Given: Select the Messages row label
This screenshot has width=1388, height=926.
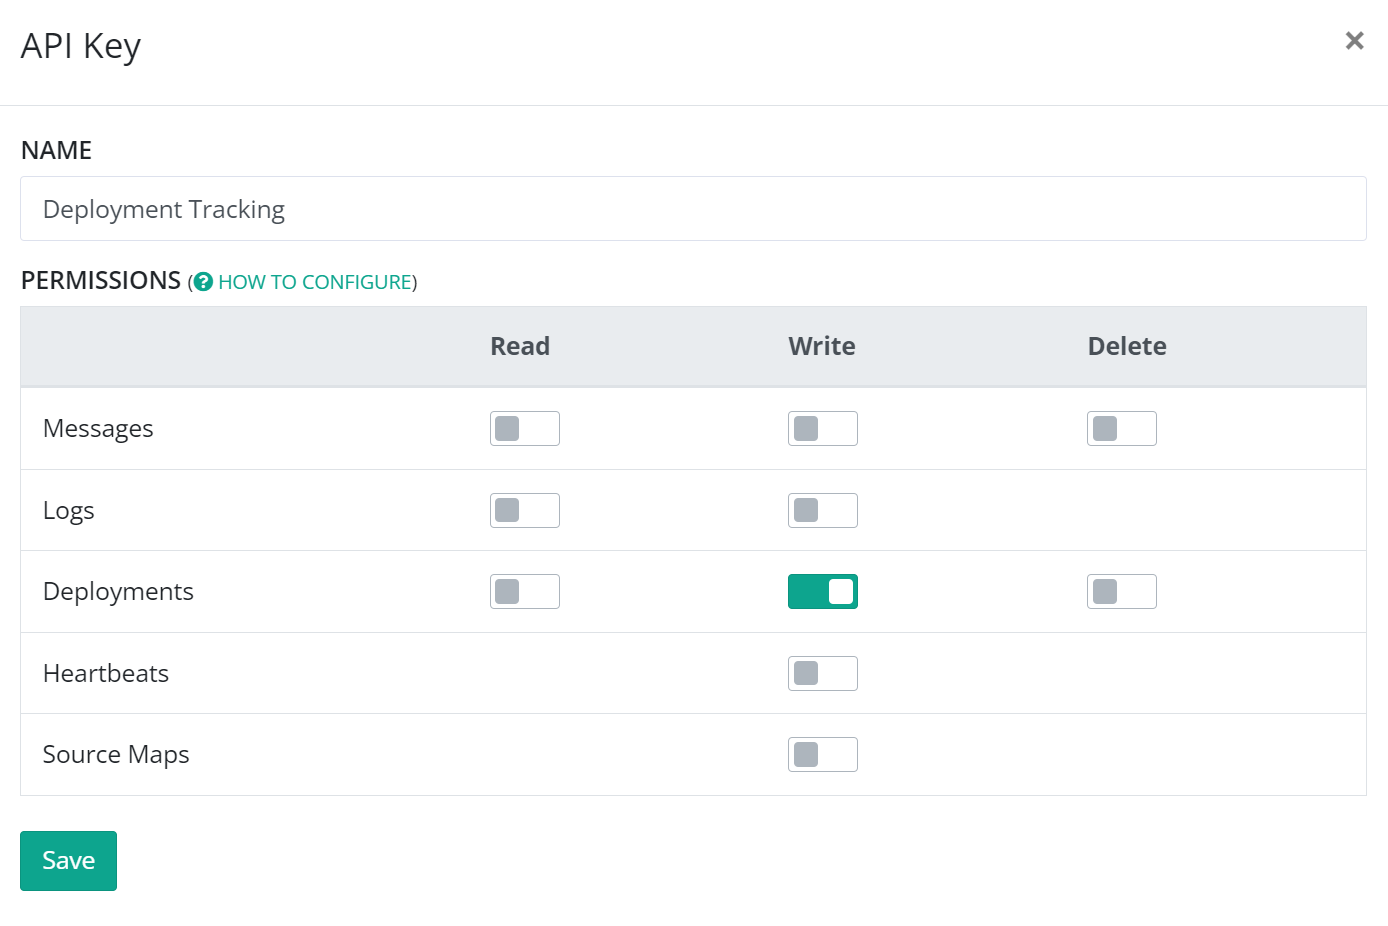Looking at the screenshot, I should 98,429.
